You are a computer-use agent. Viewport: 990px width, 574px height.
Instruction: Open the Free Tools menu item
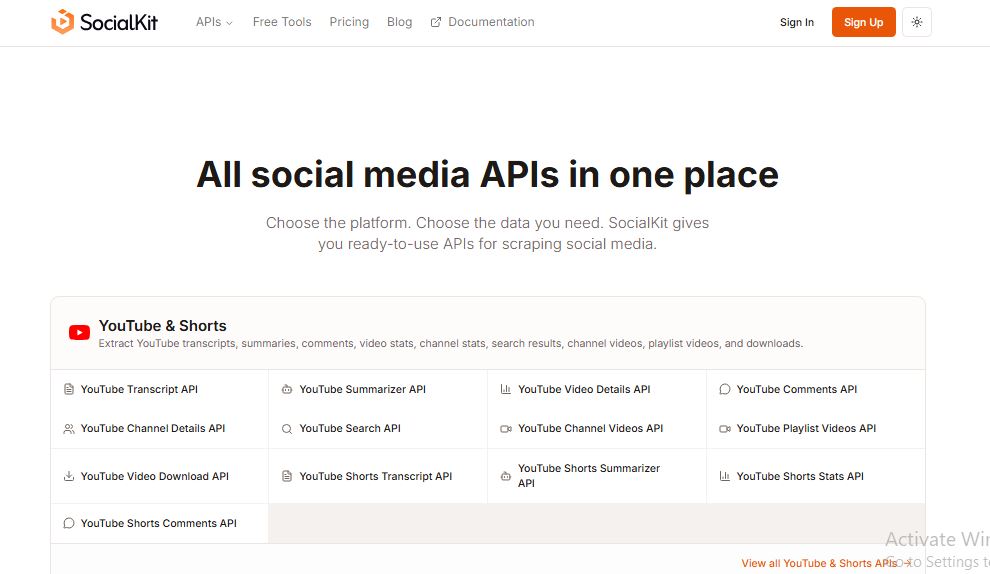282,22
